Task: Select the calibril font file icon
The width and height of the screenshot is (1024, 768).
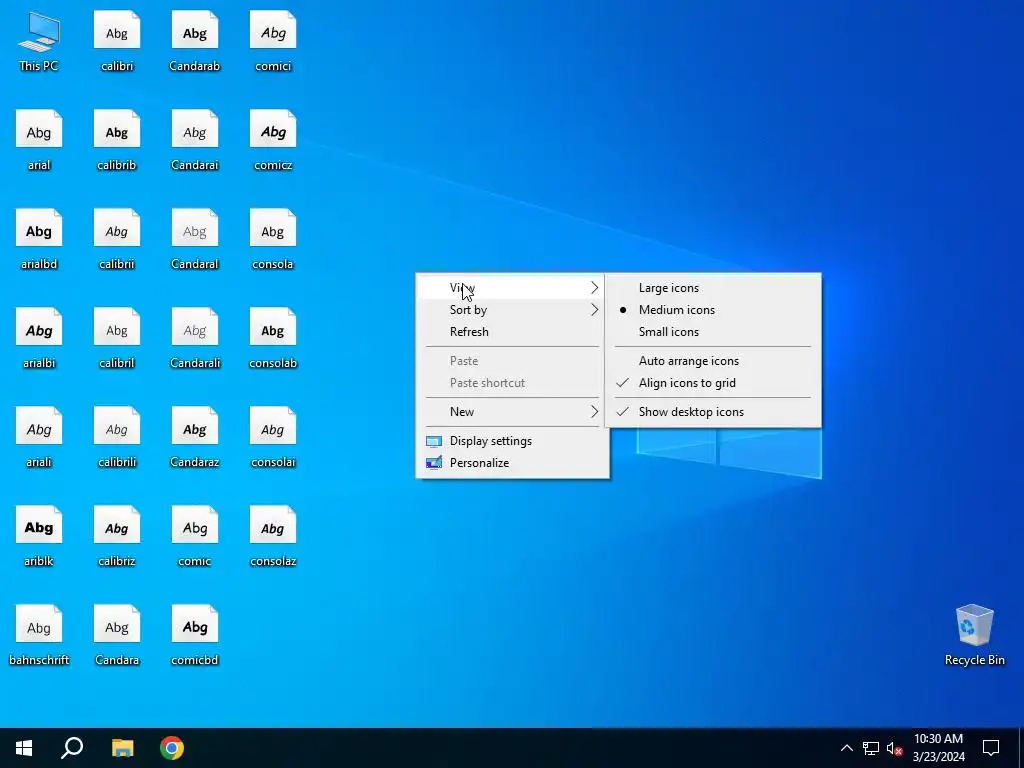Action: [117, 338]
